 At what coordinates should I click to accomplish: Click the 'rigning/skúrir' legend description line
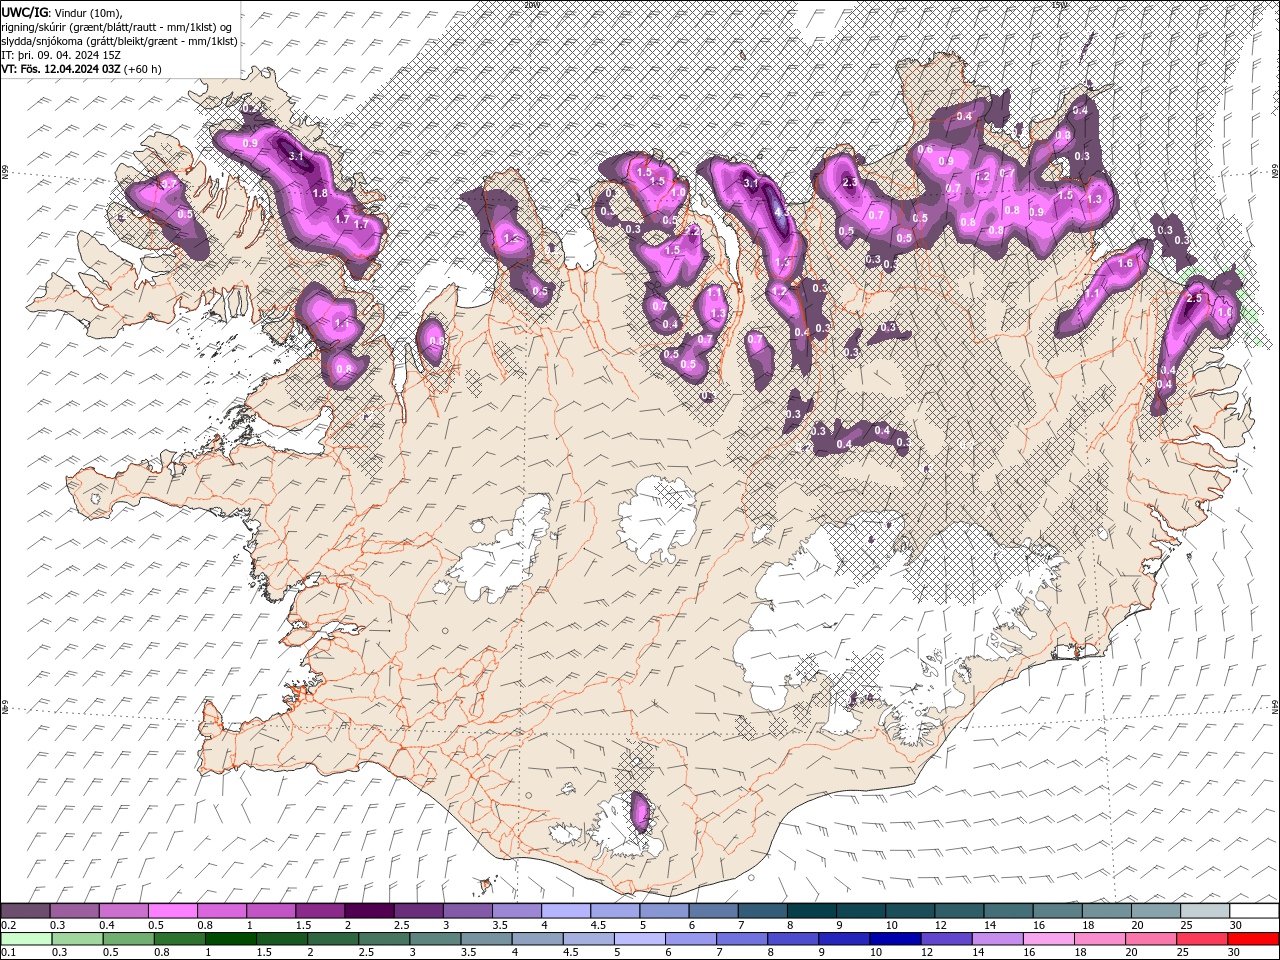click(x=118, y=27)
